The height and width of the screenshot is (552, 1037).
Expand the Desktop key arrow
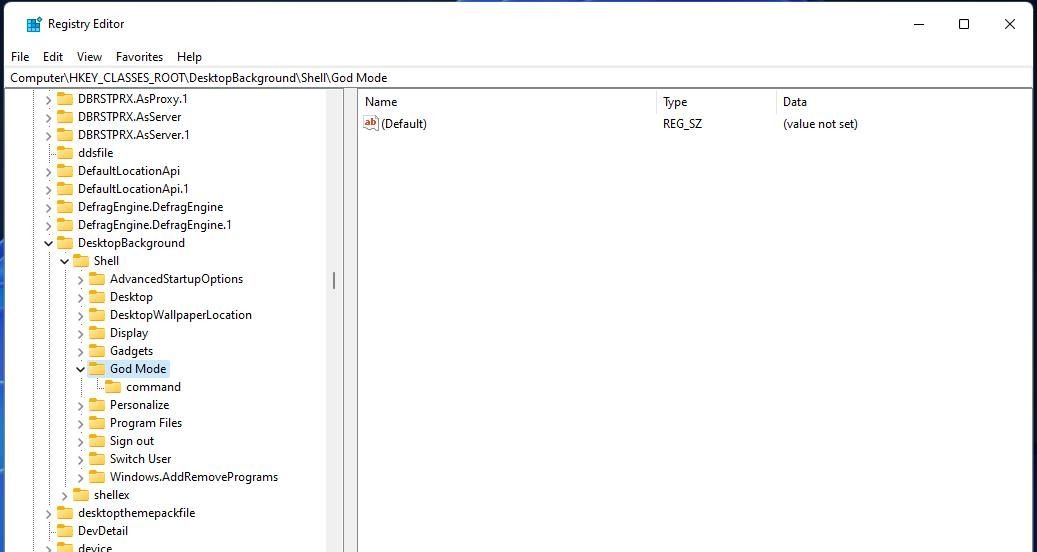(80, 297)
